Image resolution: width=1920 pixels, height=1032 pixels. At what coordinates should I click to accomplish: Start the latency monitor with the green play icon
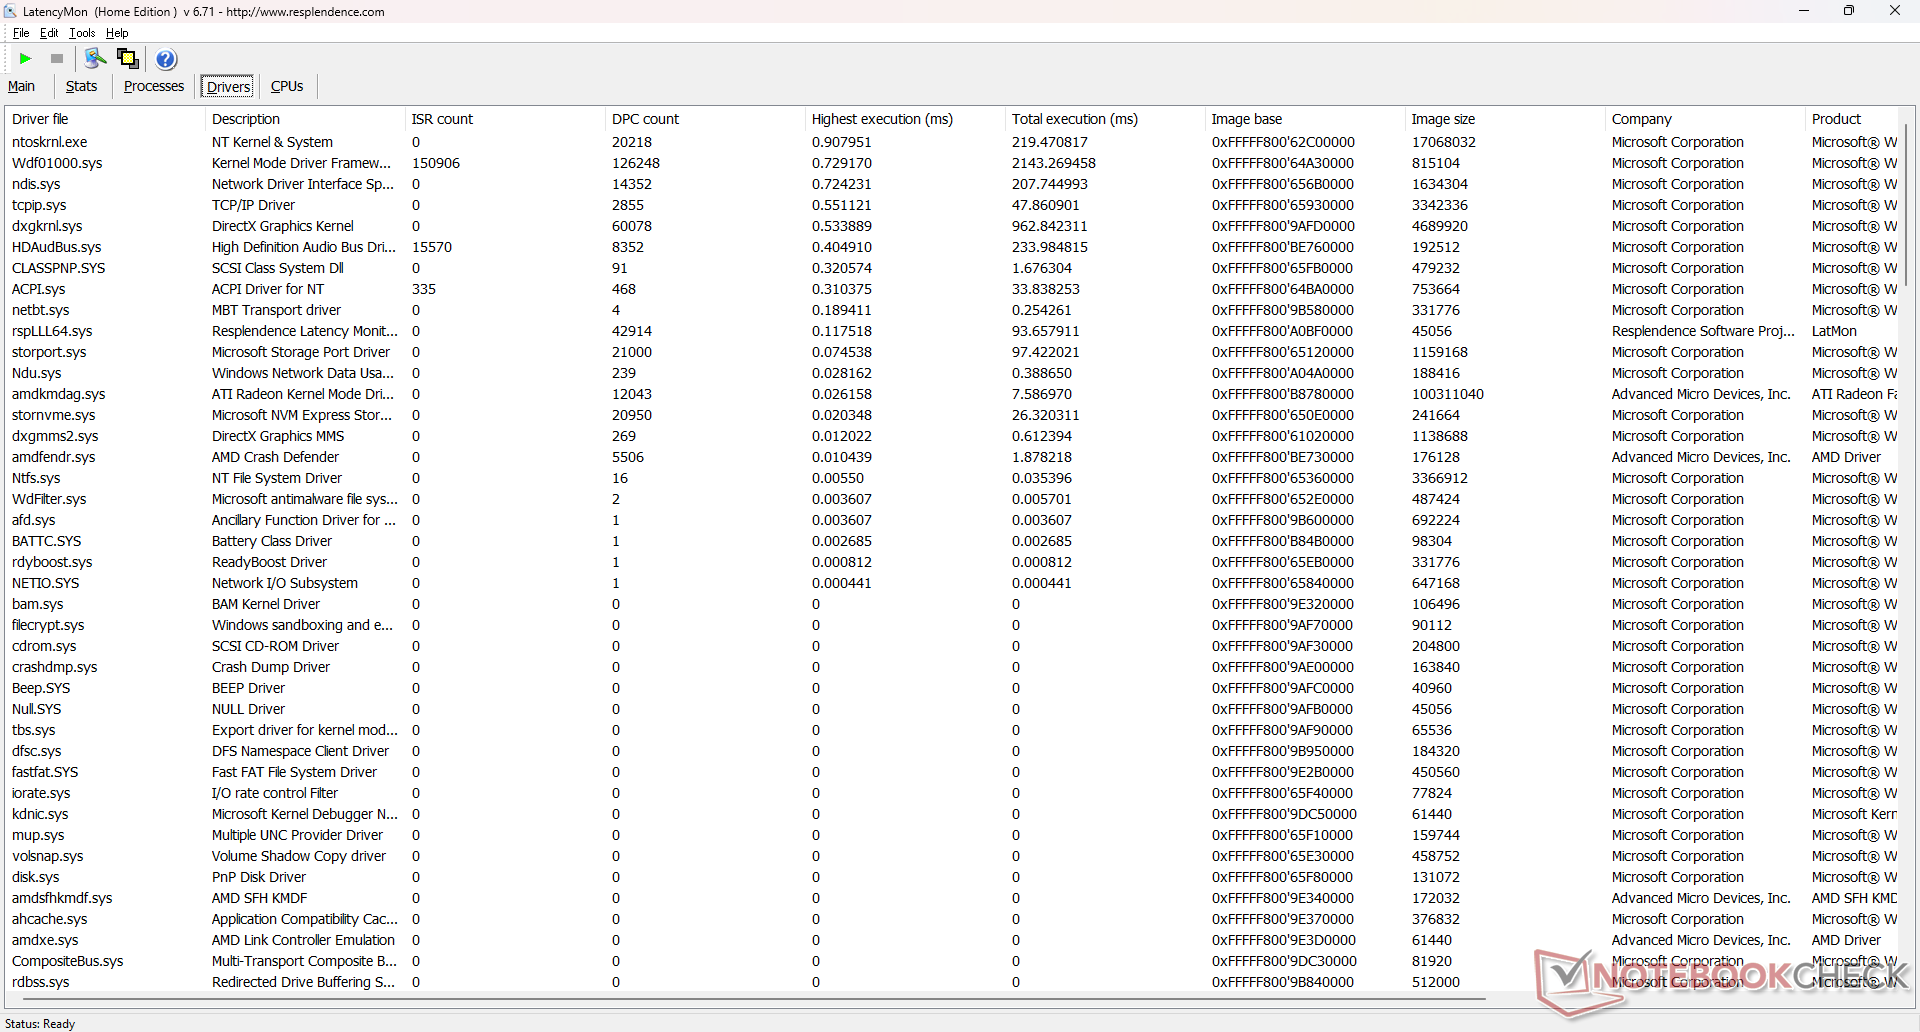point(26,59)
